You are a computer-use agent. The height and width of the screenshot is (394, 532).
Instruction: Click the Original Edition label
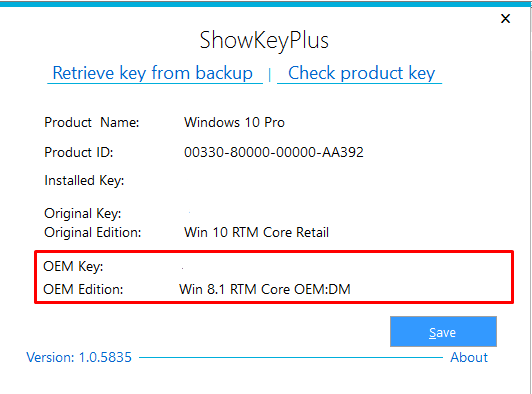click(92, 232)
